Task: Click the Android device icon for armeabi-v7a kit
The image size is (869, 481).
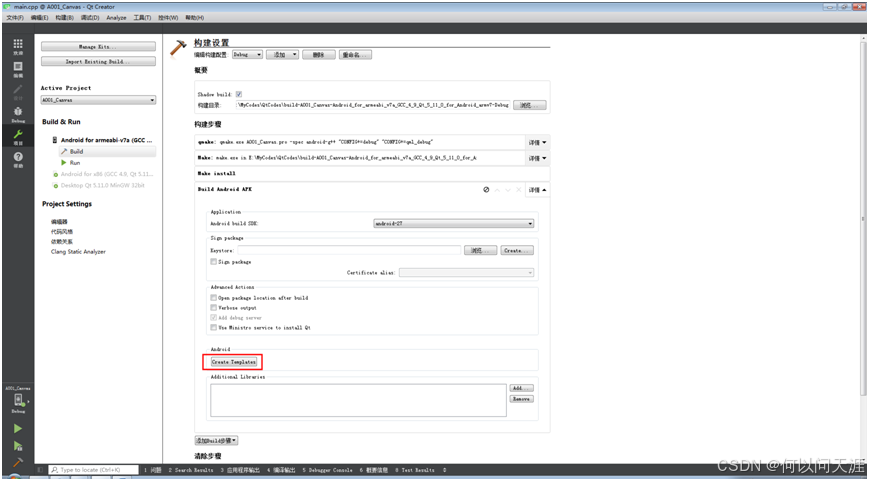Action: pyautogui.click(x=55, y=141)
